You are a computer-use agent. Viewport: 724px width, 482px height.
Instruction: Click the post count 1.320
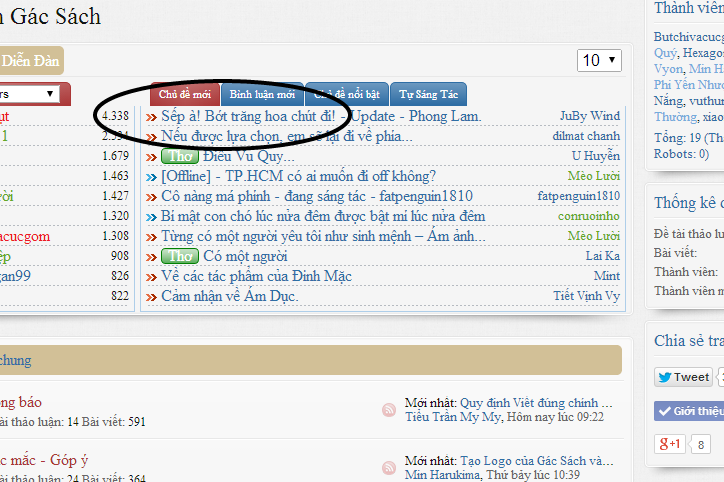tap(115, 216)
